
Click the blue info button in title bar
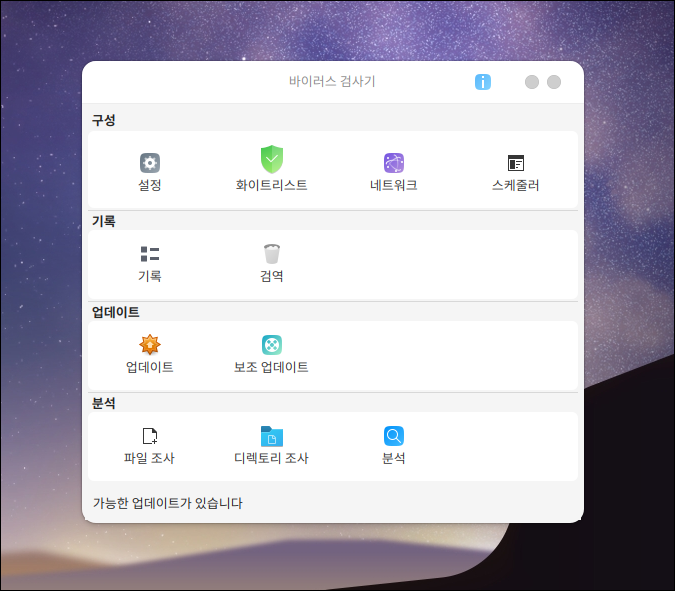[483, 82]
